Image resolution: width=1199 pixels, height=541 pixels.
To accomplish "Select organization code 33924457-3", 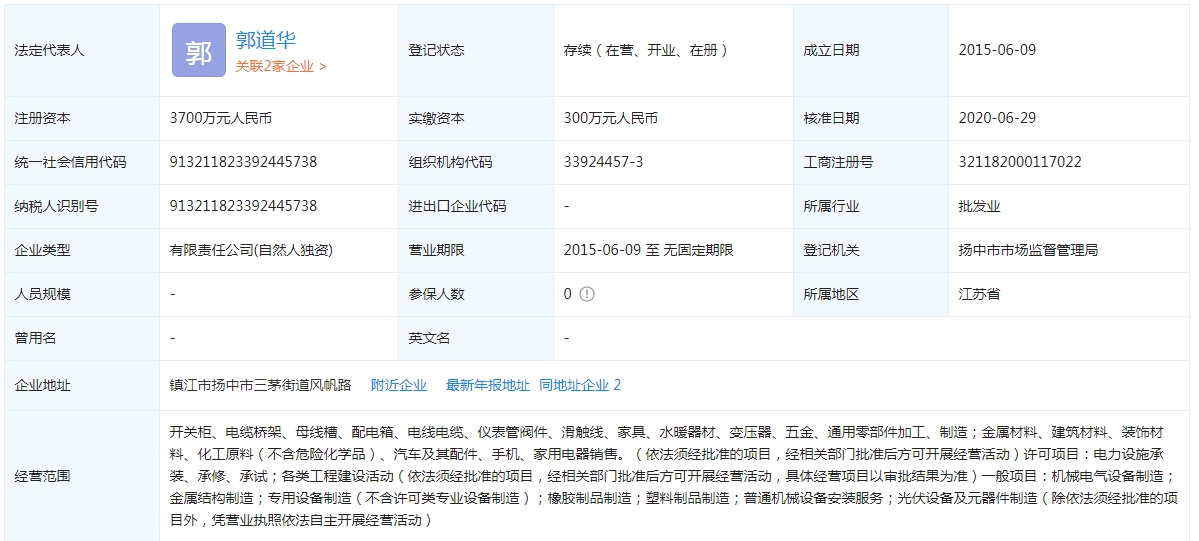I will click(603, 162).
